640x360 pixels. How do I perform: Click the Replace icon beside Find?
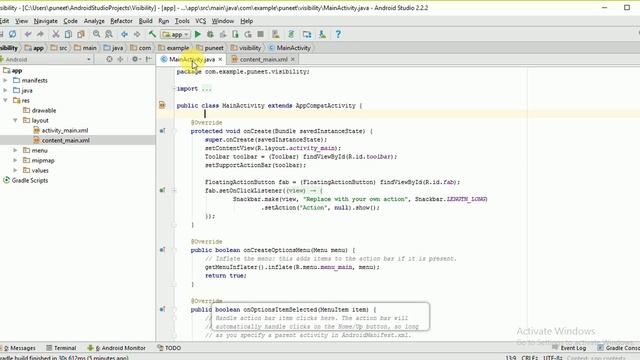click(109, 34)
